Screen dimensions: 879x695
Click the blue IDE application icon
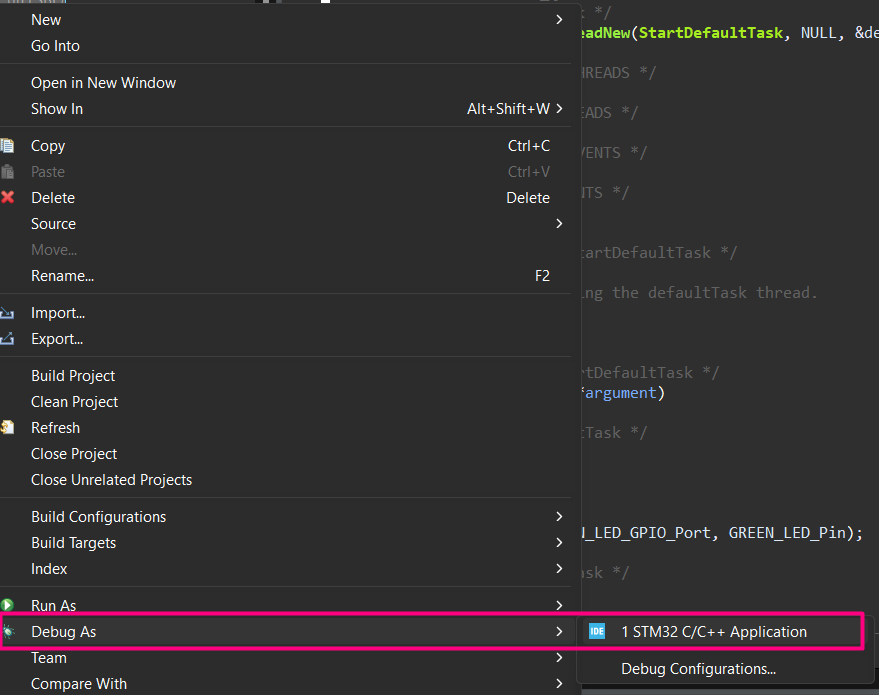coord(597,632)
